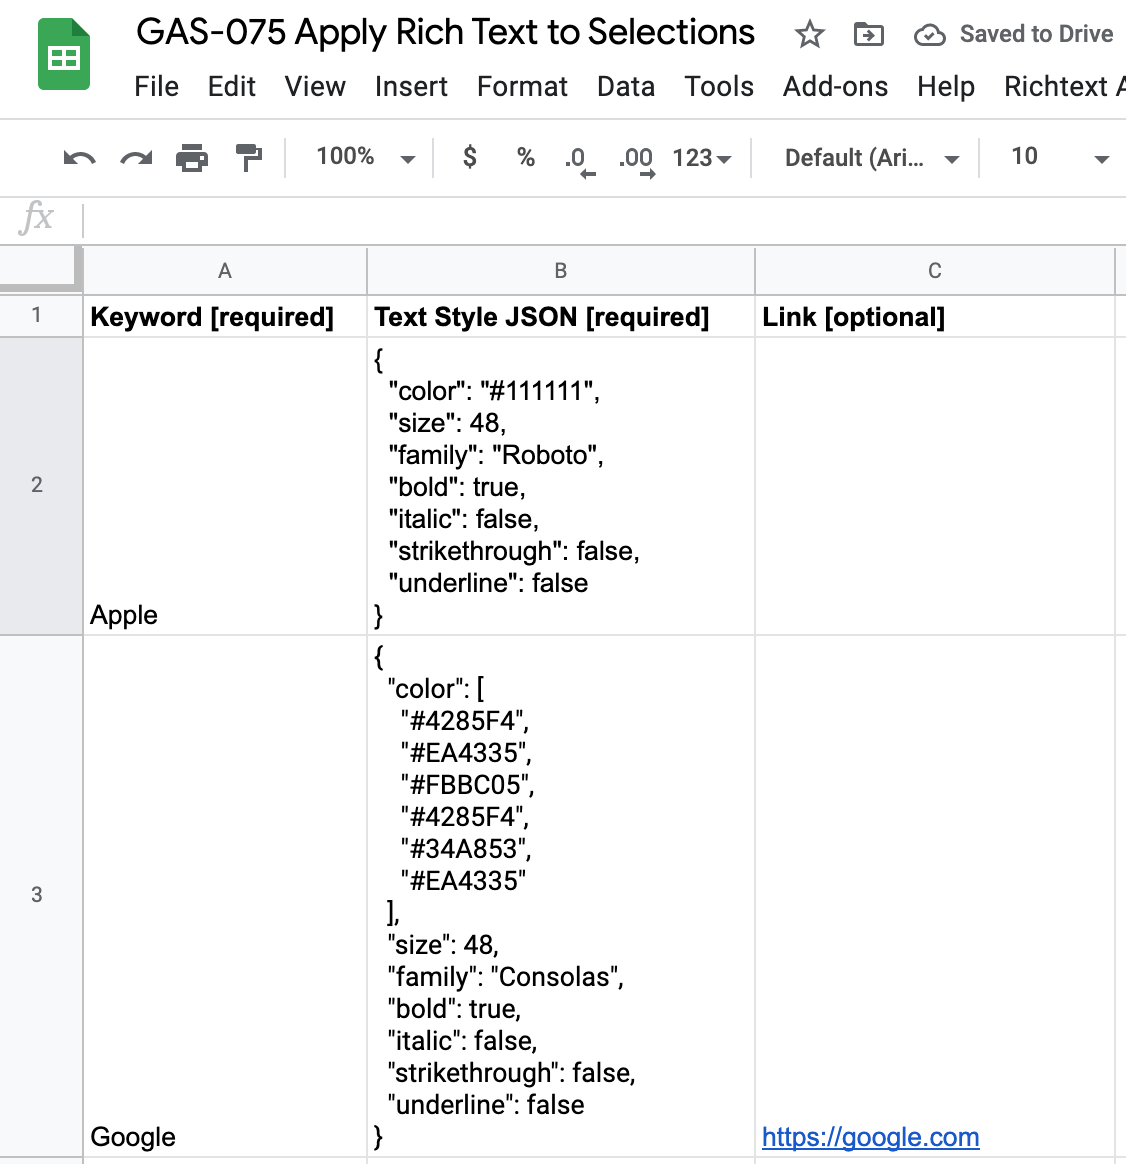Viewport: 1126px width, 1164px height.
Task: Print the spreadsheet using printer icon
Action: point(192,158)
